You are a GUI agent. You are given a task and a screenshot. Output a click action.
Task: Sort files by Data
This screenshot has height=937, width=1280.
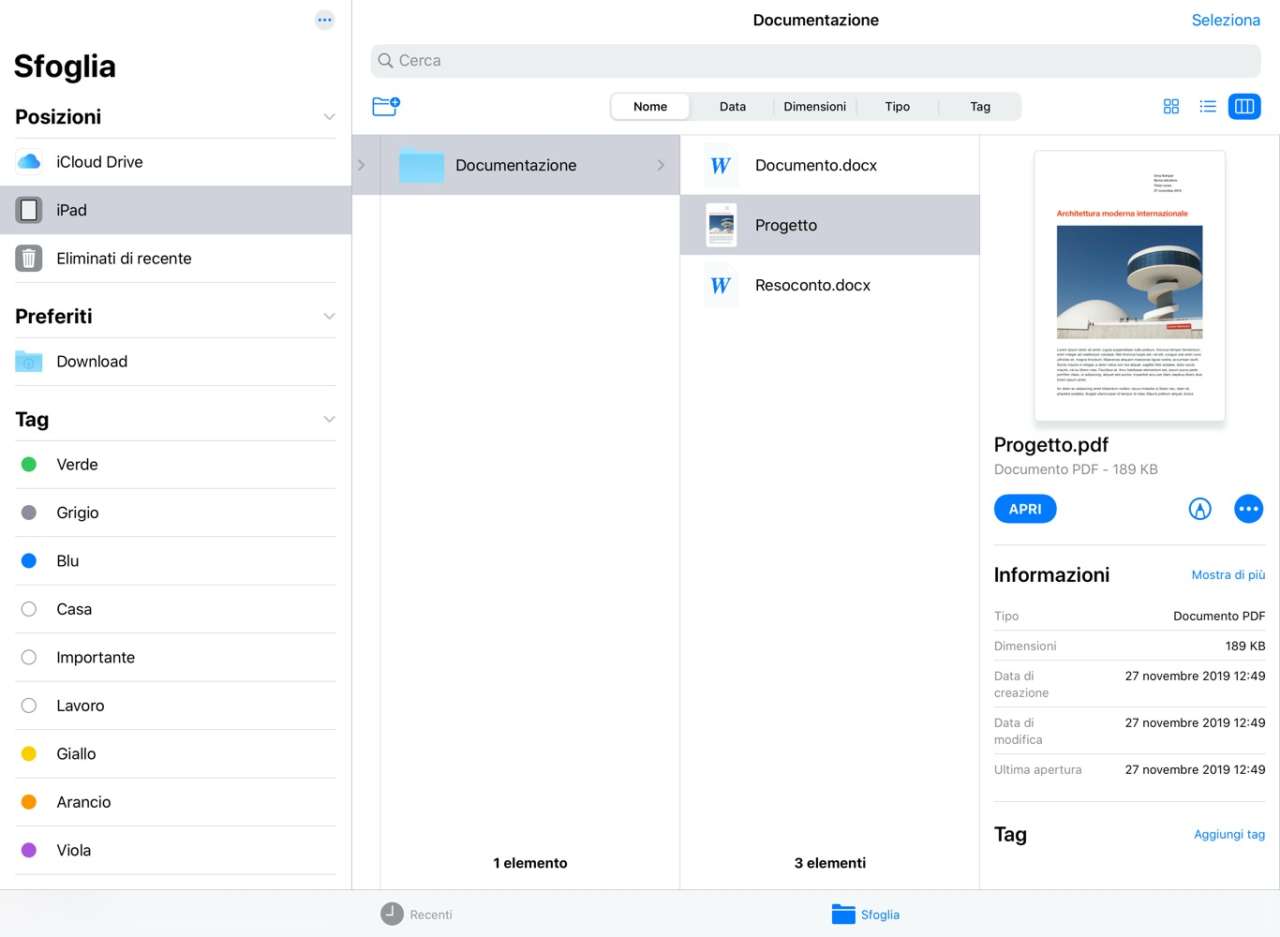(x=733, y=107)
